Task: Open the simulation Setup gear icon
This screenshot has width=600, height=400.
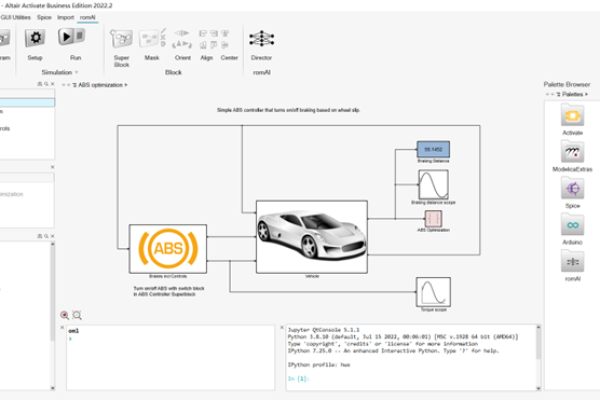Action: (x=35, y=38)
